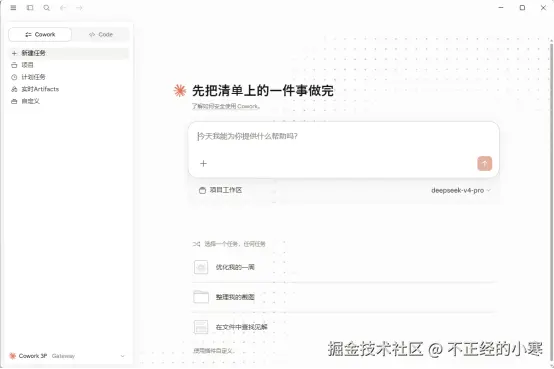The height and width of the screenshot is (369, 554).
Task: Focus the 今天我能为你提供什么帮助吗 input box
Action: pyautogui.click(x=343, y=136)
